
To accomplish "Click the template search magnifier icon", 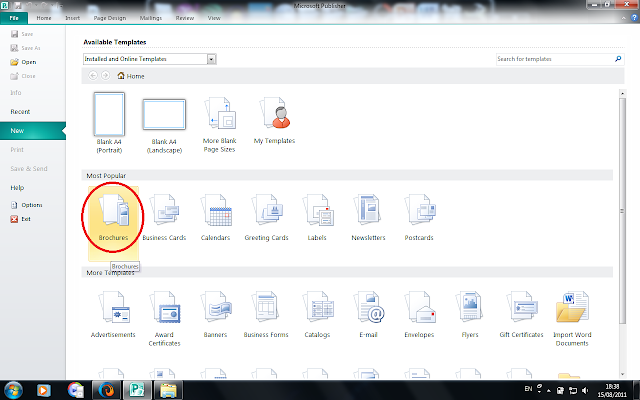I will click(618, 59).
